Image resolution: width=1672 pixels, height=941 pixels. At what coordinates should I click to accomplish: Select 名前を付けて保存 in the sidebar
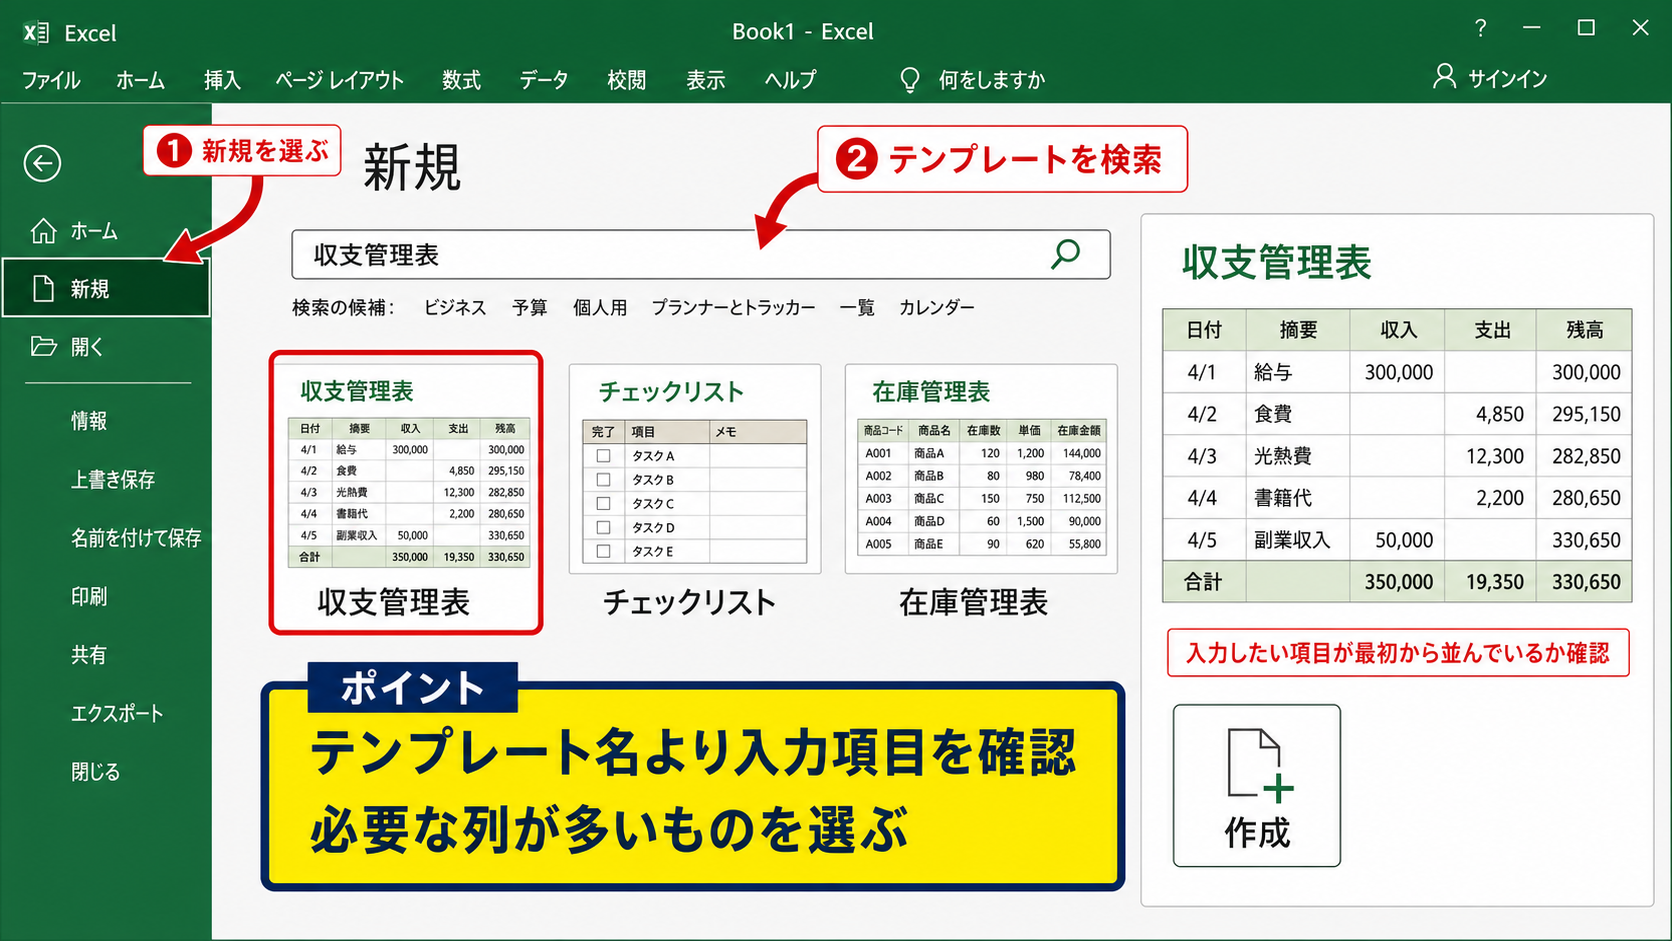click(x=136, y=538)
